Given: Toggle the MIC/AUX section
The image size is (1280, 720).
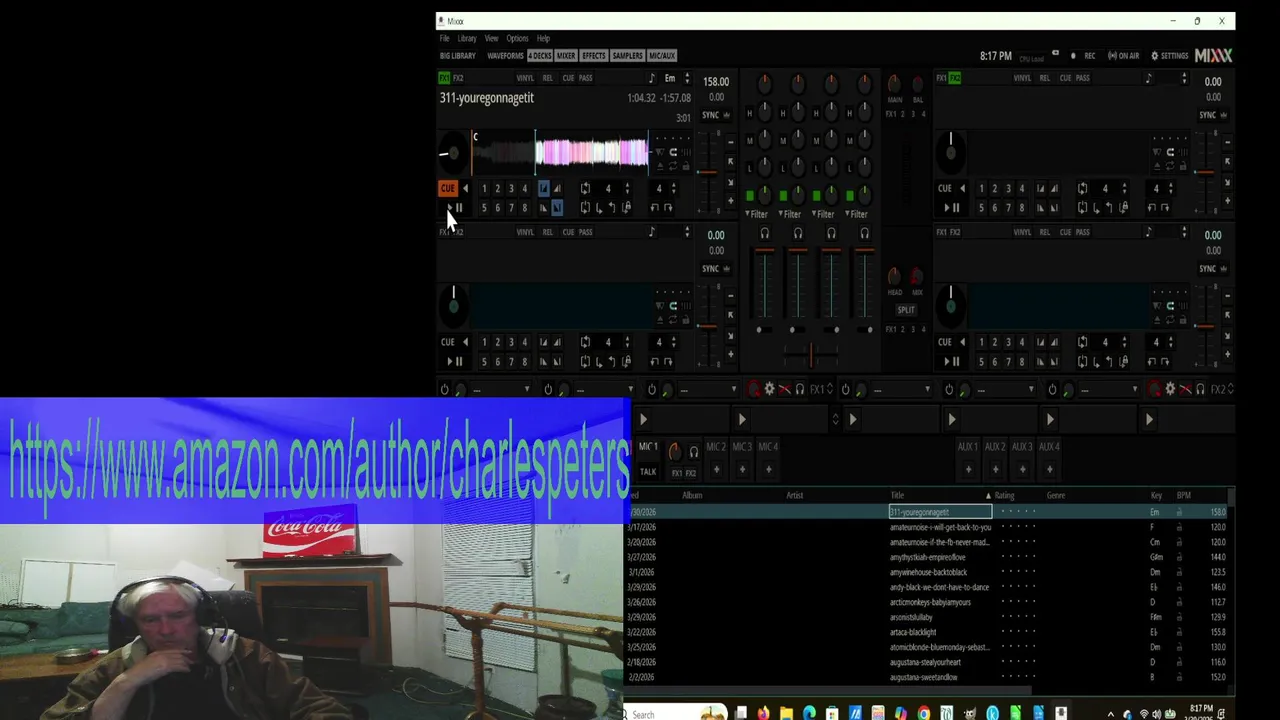Looking at the screenshot, I should (662, 56).
